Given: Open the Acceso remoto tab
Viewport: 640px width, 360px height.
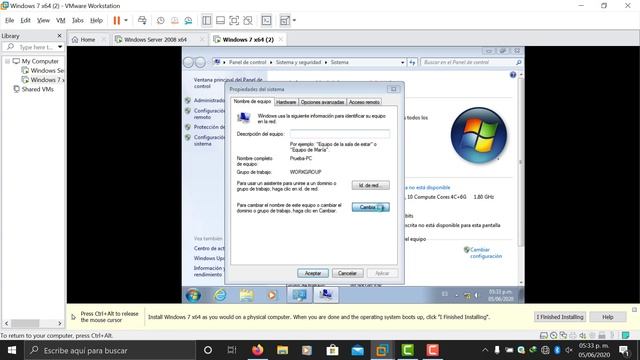Looking at the screenshot, I should coord(364,102).
